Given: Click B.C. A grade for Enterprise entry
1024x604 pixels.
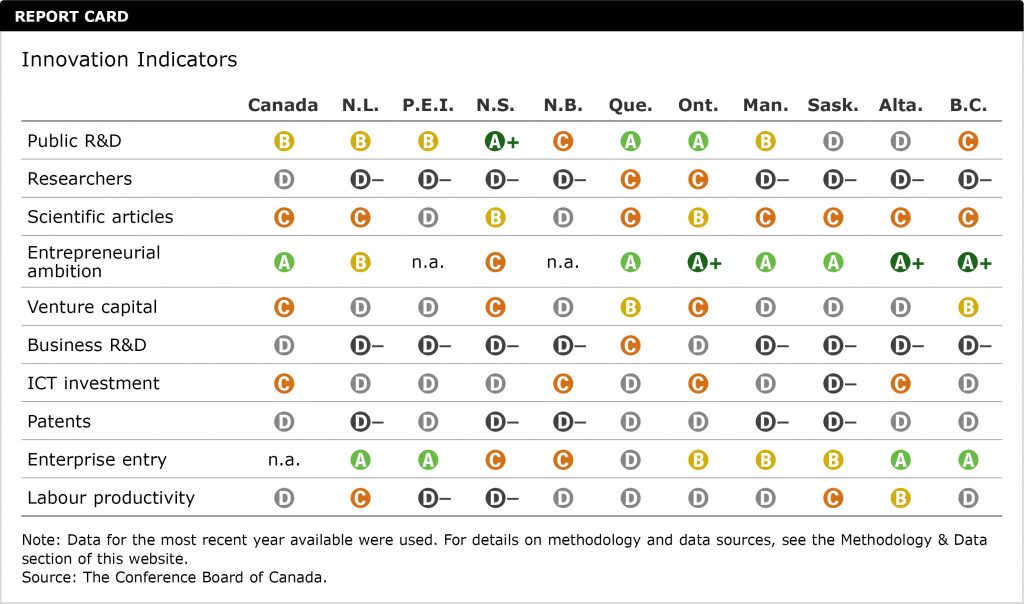Looking at the screenshot, I should coord(967,460).
